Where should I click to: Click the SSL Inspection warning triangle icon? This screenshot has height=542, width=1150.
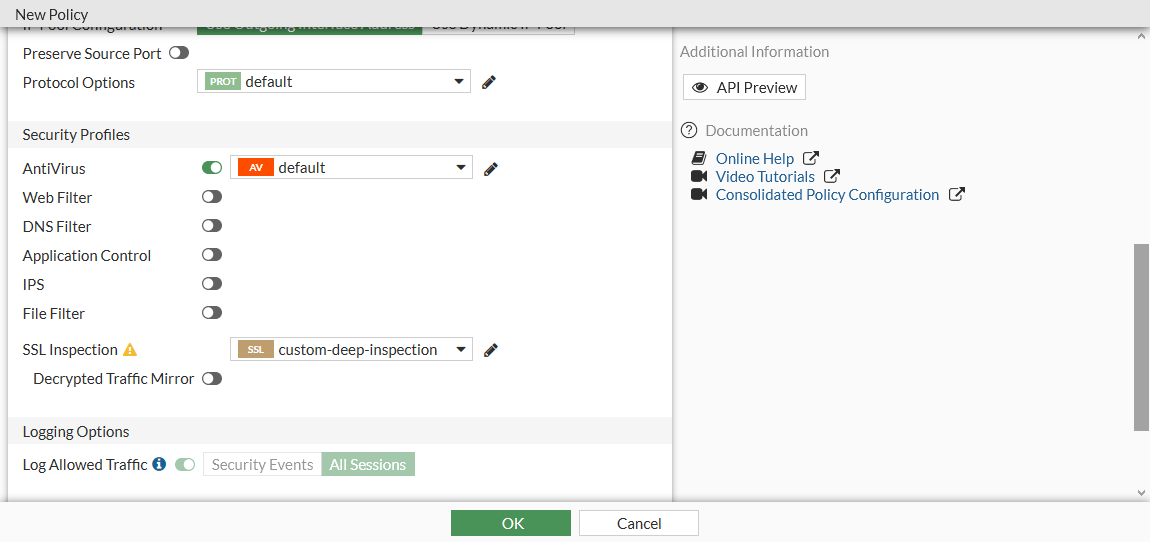coord(129,350)
